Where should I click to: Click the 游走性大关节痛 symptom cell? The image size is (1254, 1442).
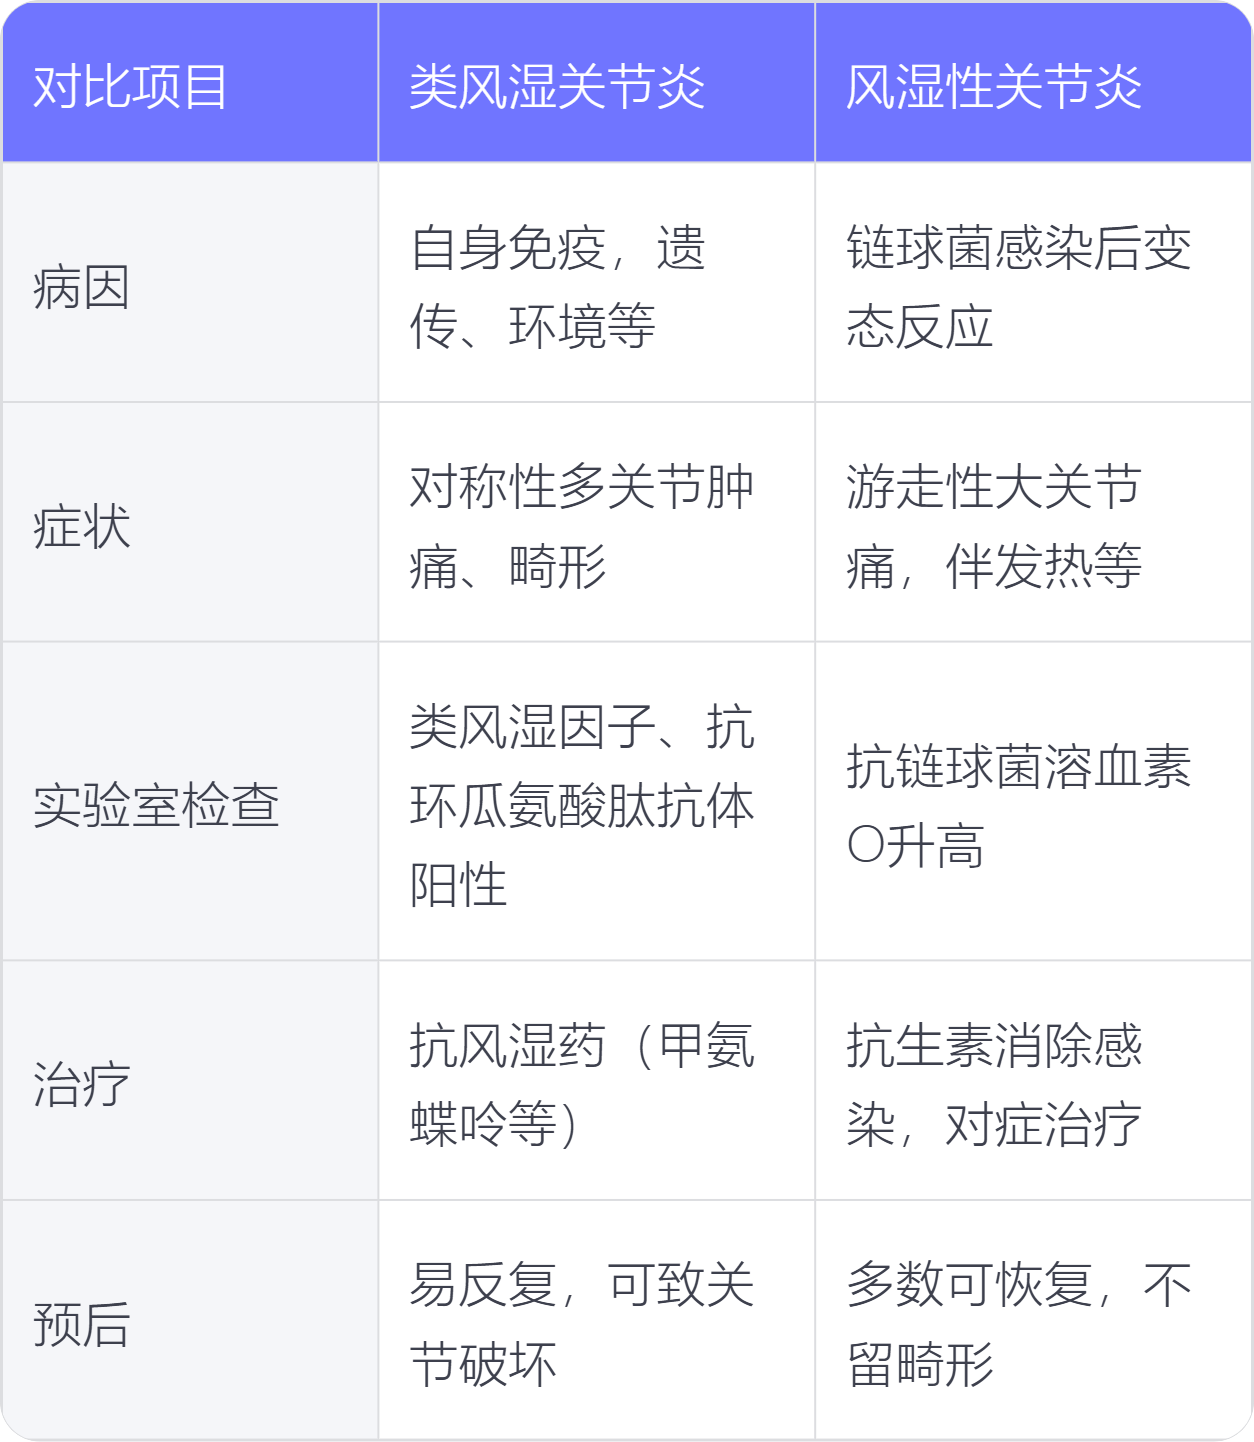(993, 527)
